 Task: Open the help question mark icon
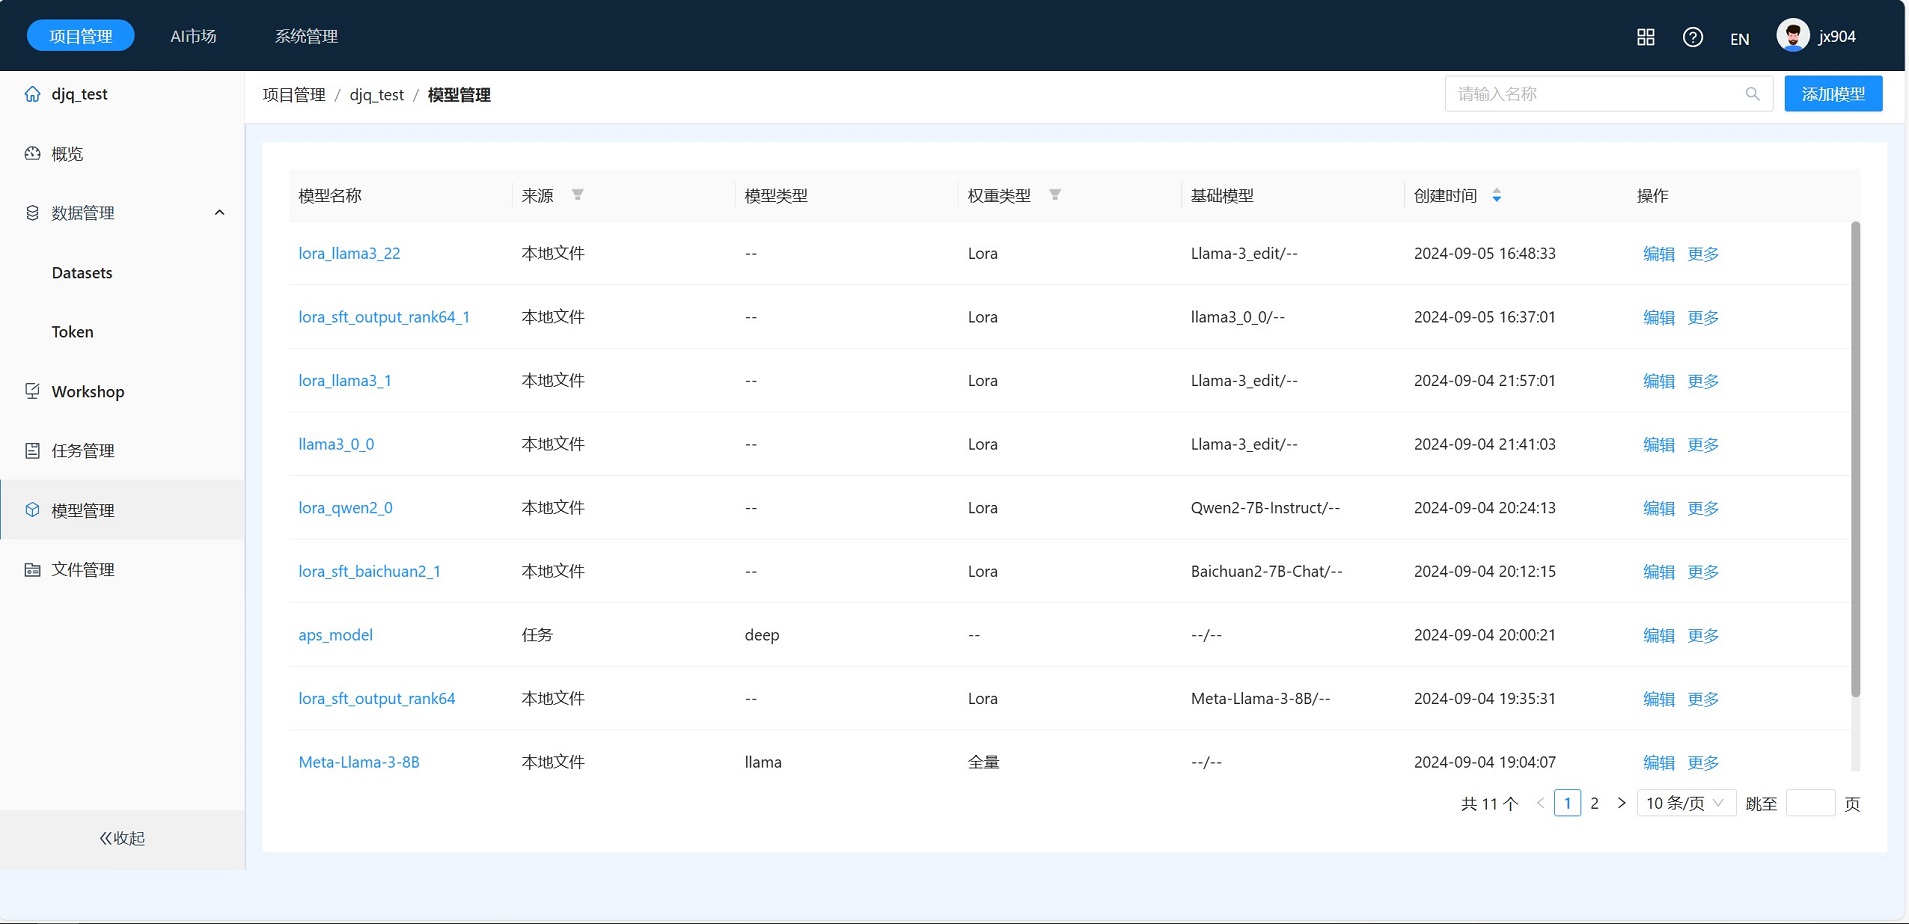click(1692, 37)
